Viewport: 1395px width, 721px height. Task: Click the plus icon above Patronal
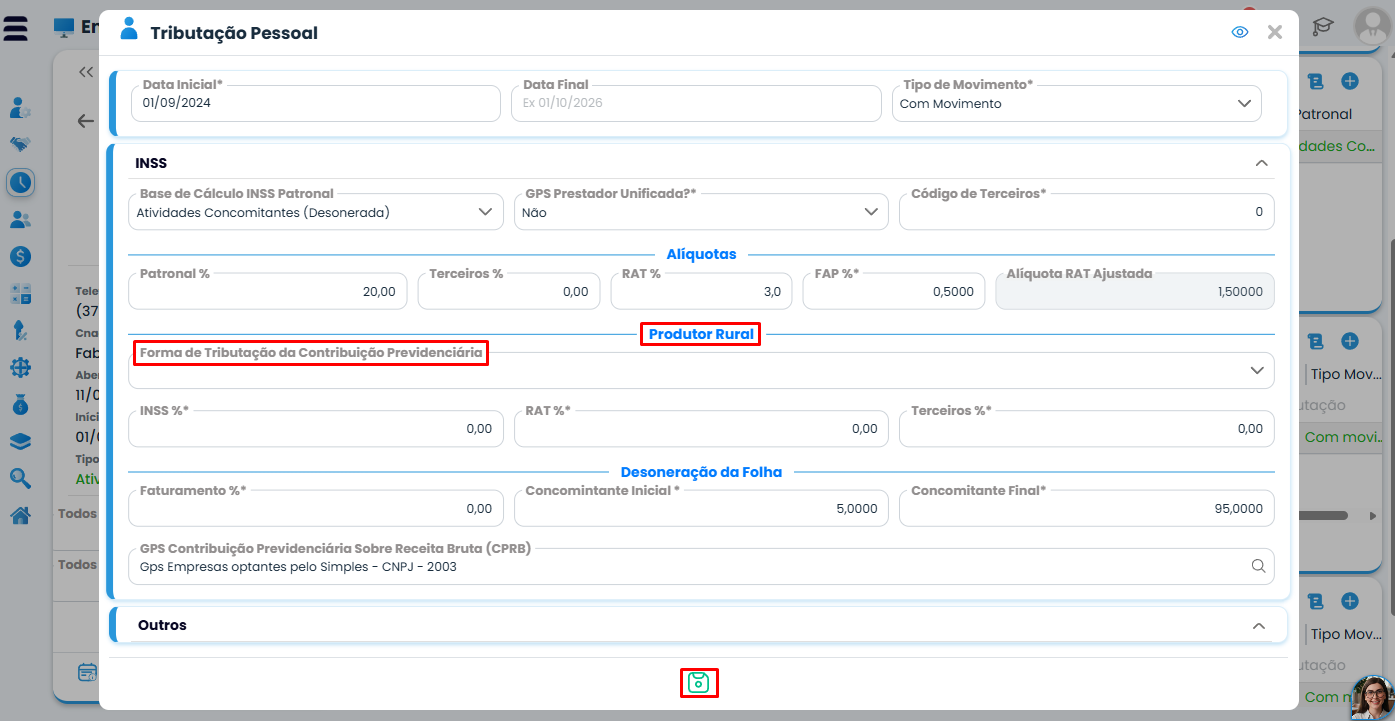1350,81
